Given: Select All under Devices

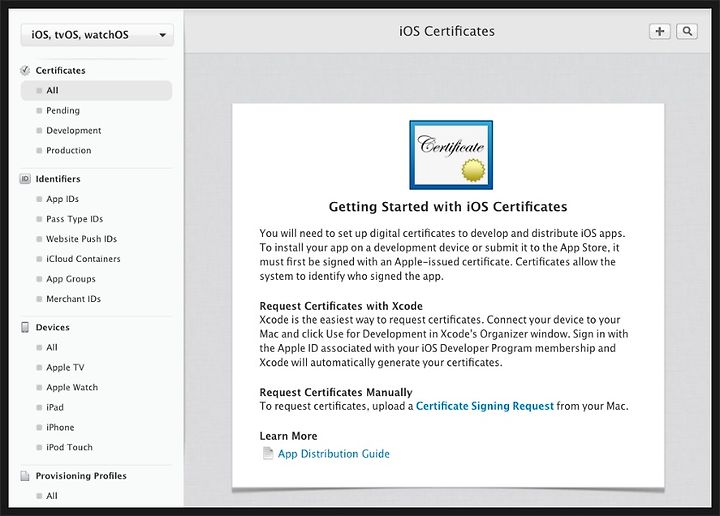Looking at the screenshot, I should click(x=52, y=348).
